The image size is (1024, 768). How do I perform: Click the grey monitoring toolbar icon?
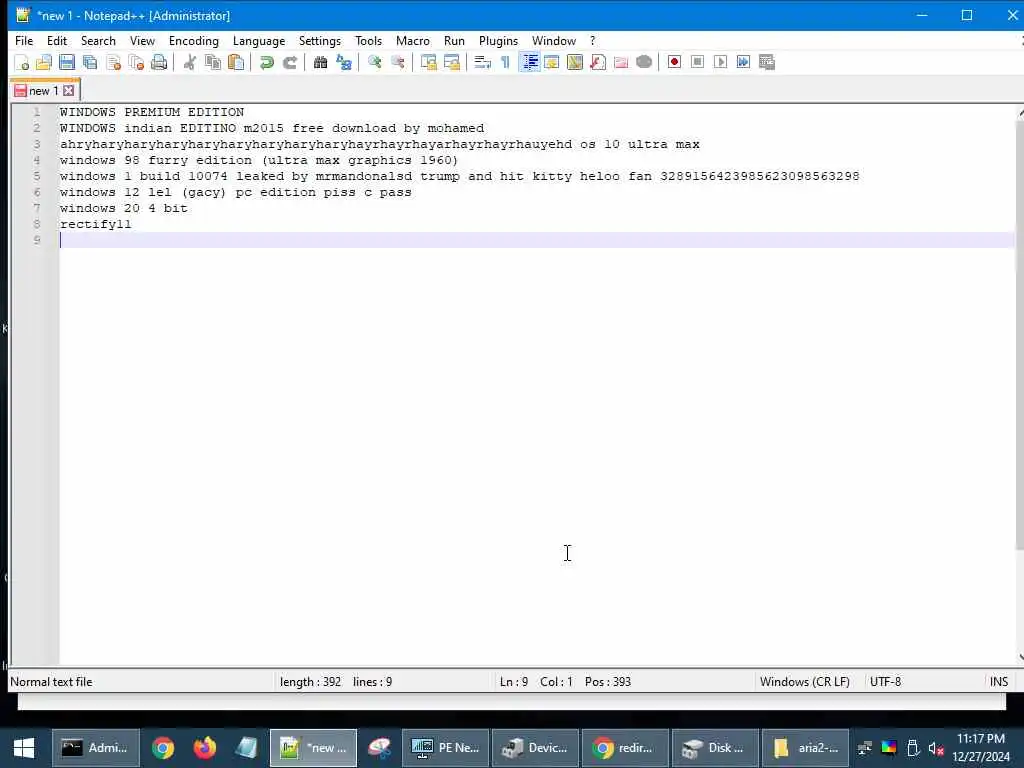coord(644,62)
